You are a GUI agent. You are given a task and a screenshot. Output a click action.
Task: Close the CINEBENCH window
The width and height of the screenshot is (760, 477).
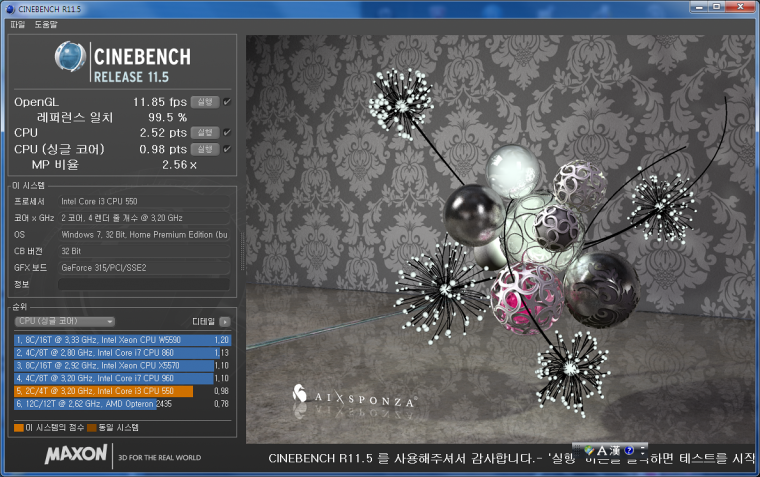(740, 7)
